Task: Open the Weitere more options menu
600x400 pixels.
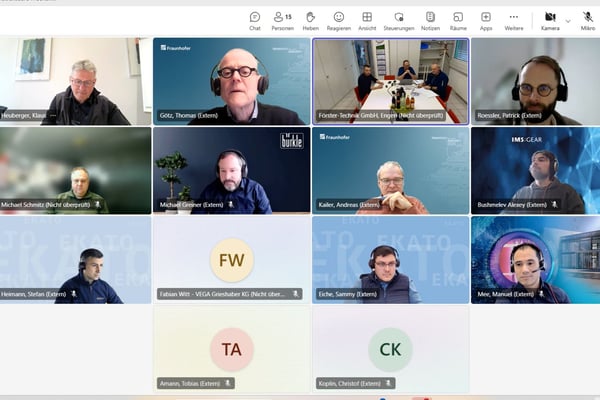Action: tap(514, 20)
